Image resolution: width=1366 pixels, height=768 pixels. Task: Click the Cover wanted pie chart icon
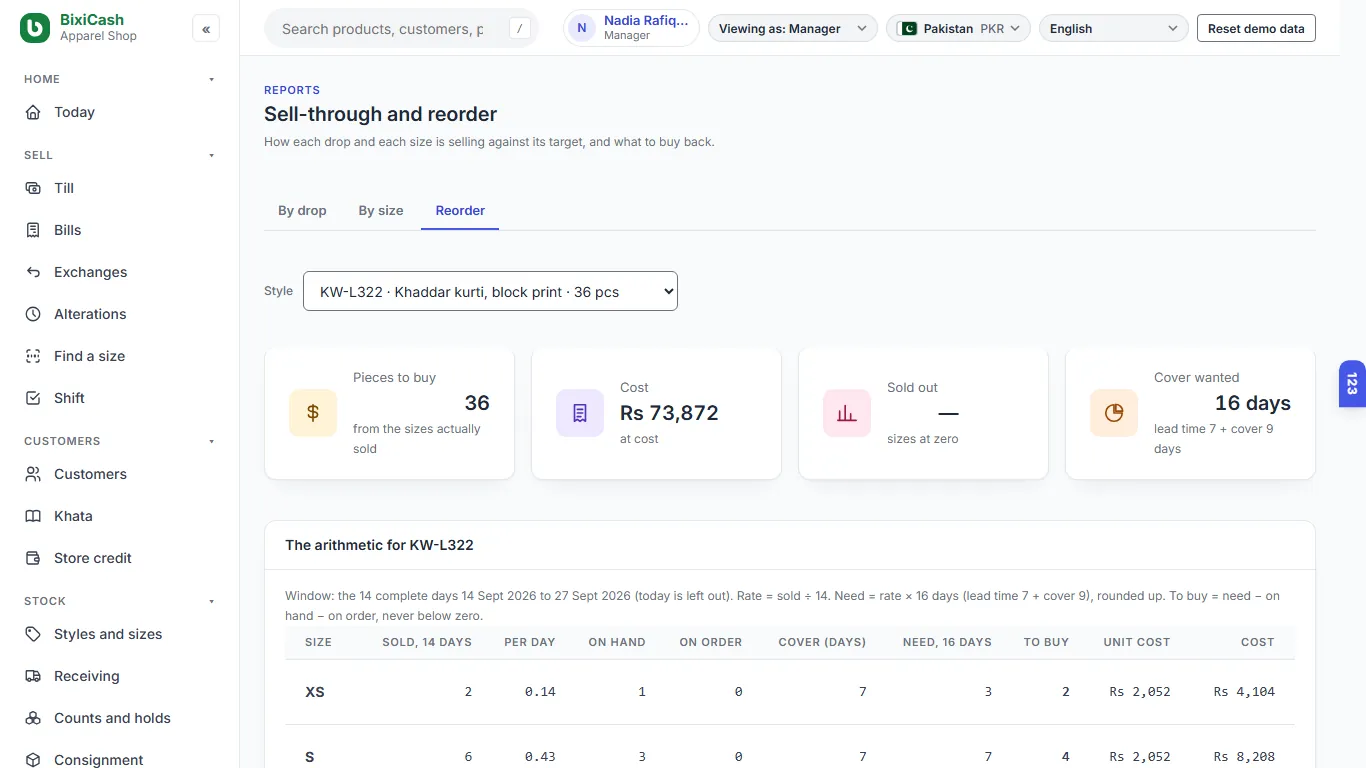[1114, 413]
